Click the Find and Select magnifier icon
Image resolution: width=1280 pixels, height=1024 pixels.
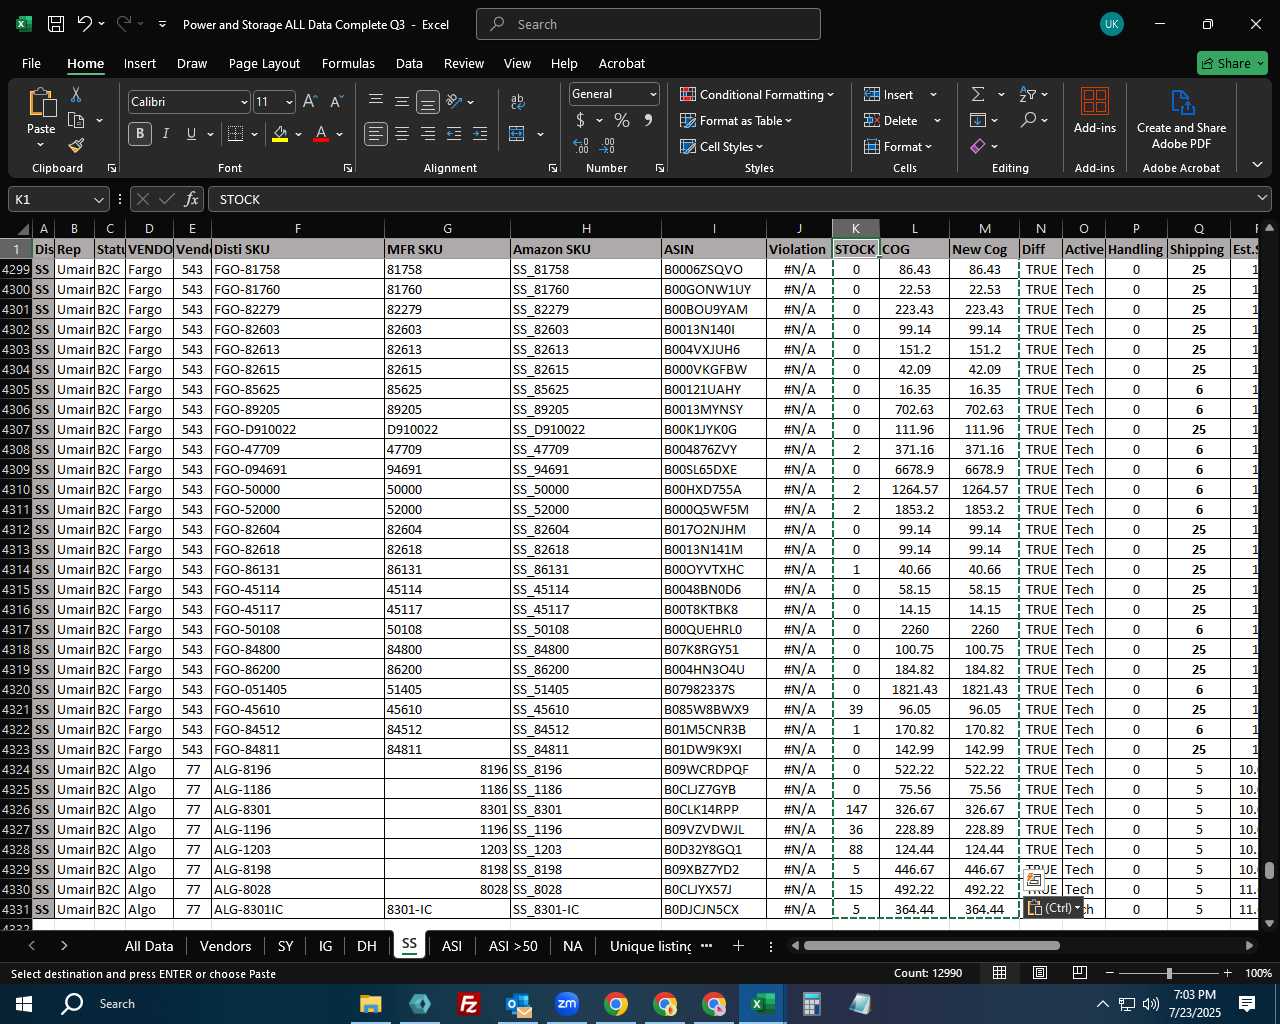(1028, 120)
